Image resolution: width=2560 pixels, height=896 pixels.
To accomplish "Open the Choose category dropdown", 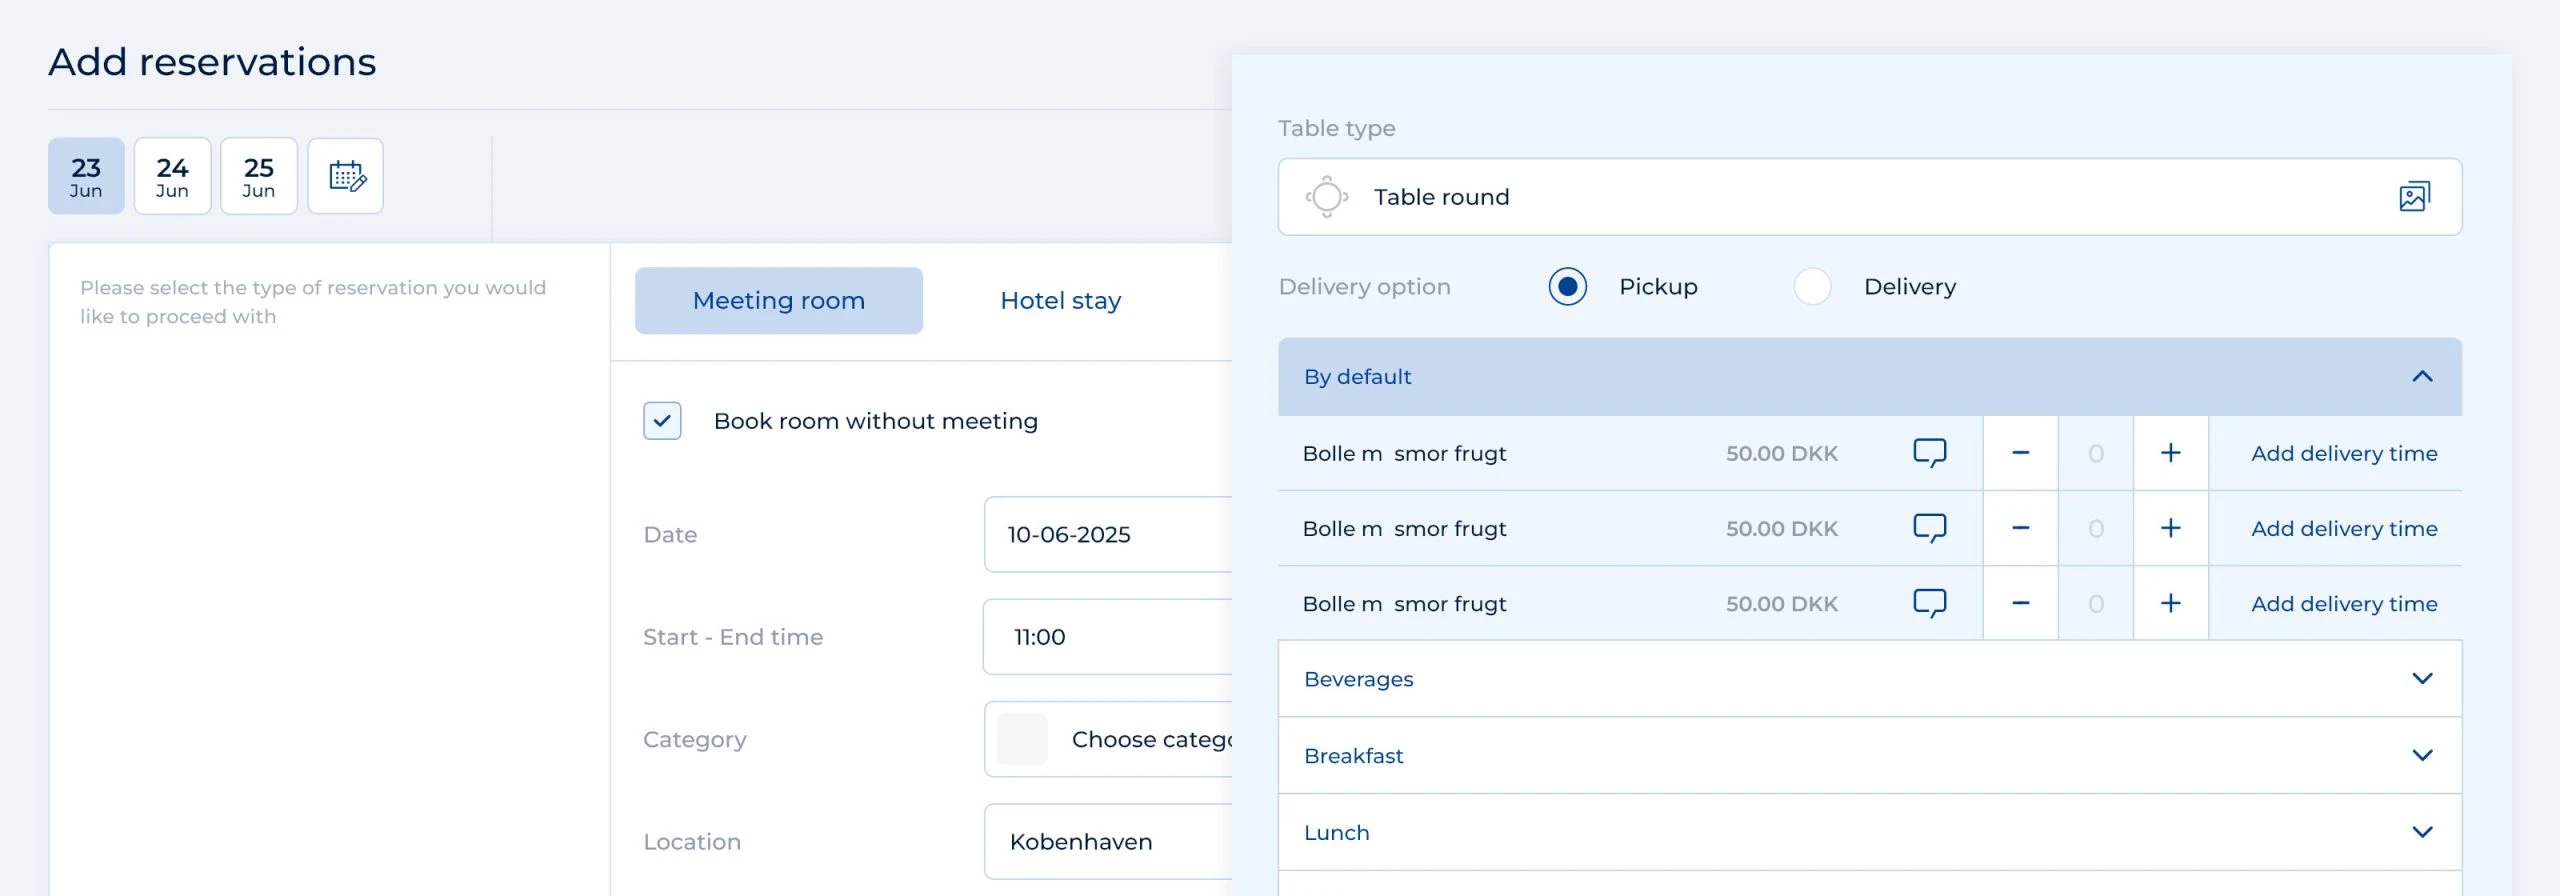I will [1108, 740].
